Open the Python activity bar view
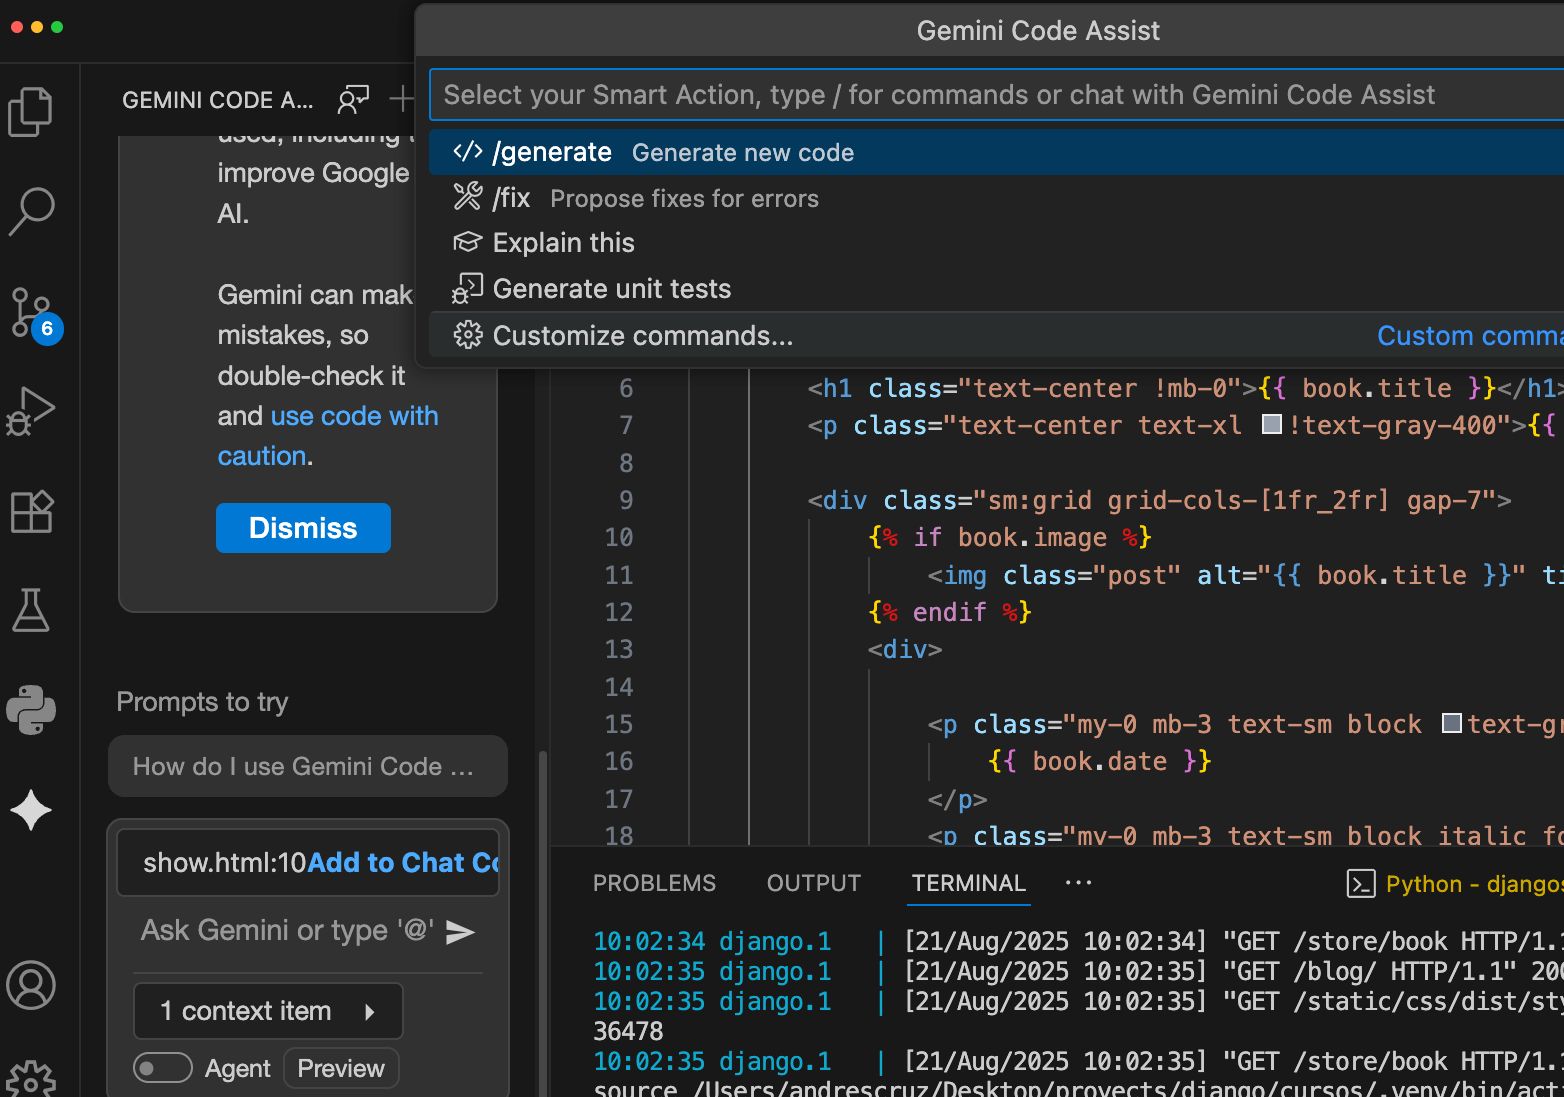Screen dimensions: 1564x1097 pyautogui.click(x=31, y=710)
